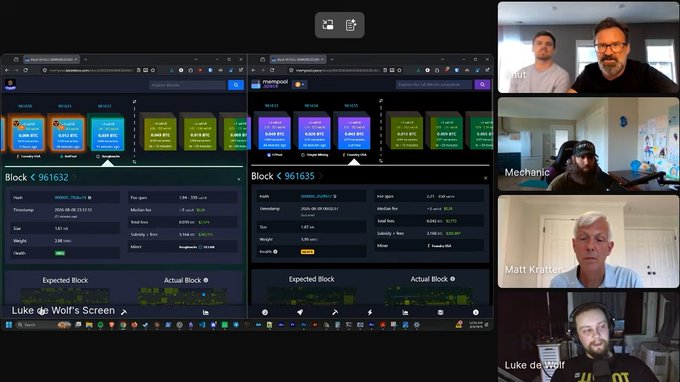Expand tab list dropdown in left browser
This screenshot has width=680, height=382.
tap(196, 59)
